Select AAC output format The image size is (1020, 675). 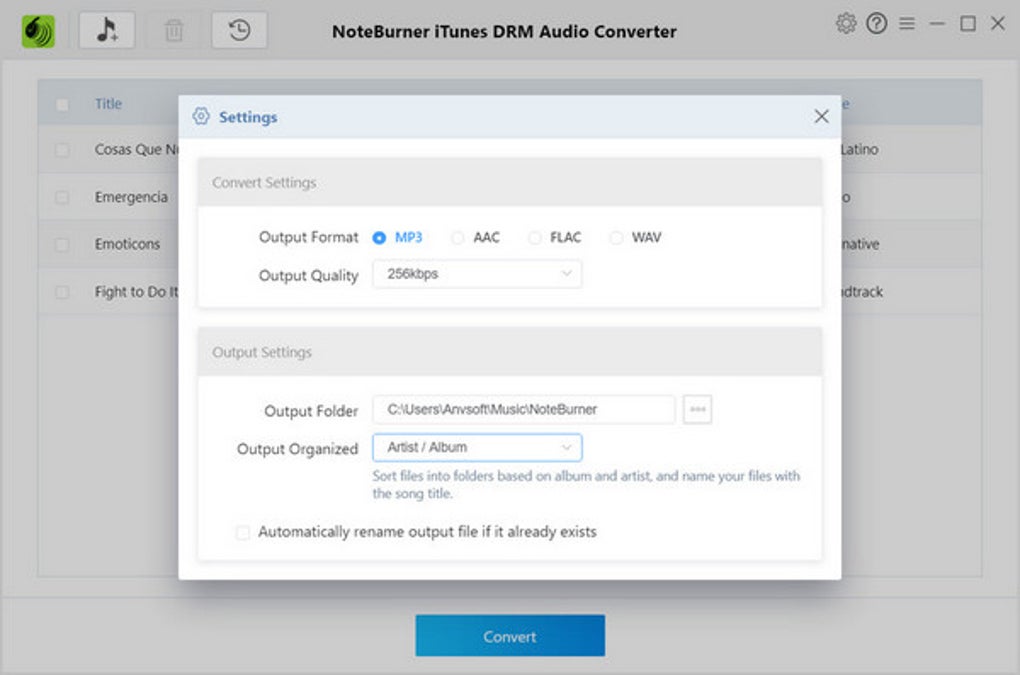click(458, 238)
